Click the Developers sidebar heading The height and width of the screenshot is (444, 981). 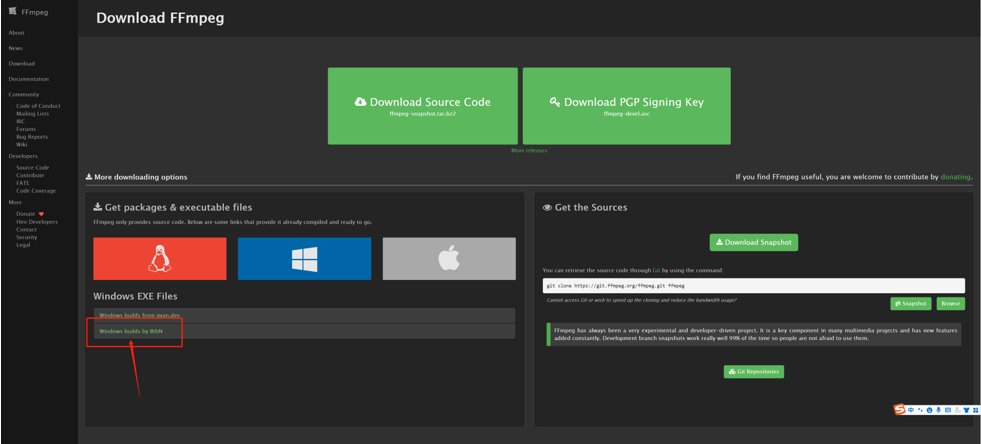pos(23,156)
